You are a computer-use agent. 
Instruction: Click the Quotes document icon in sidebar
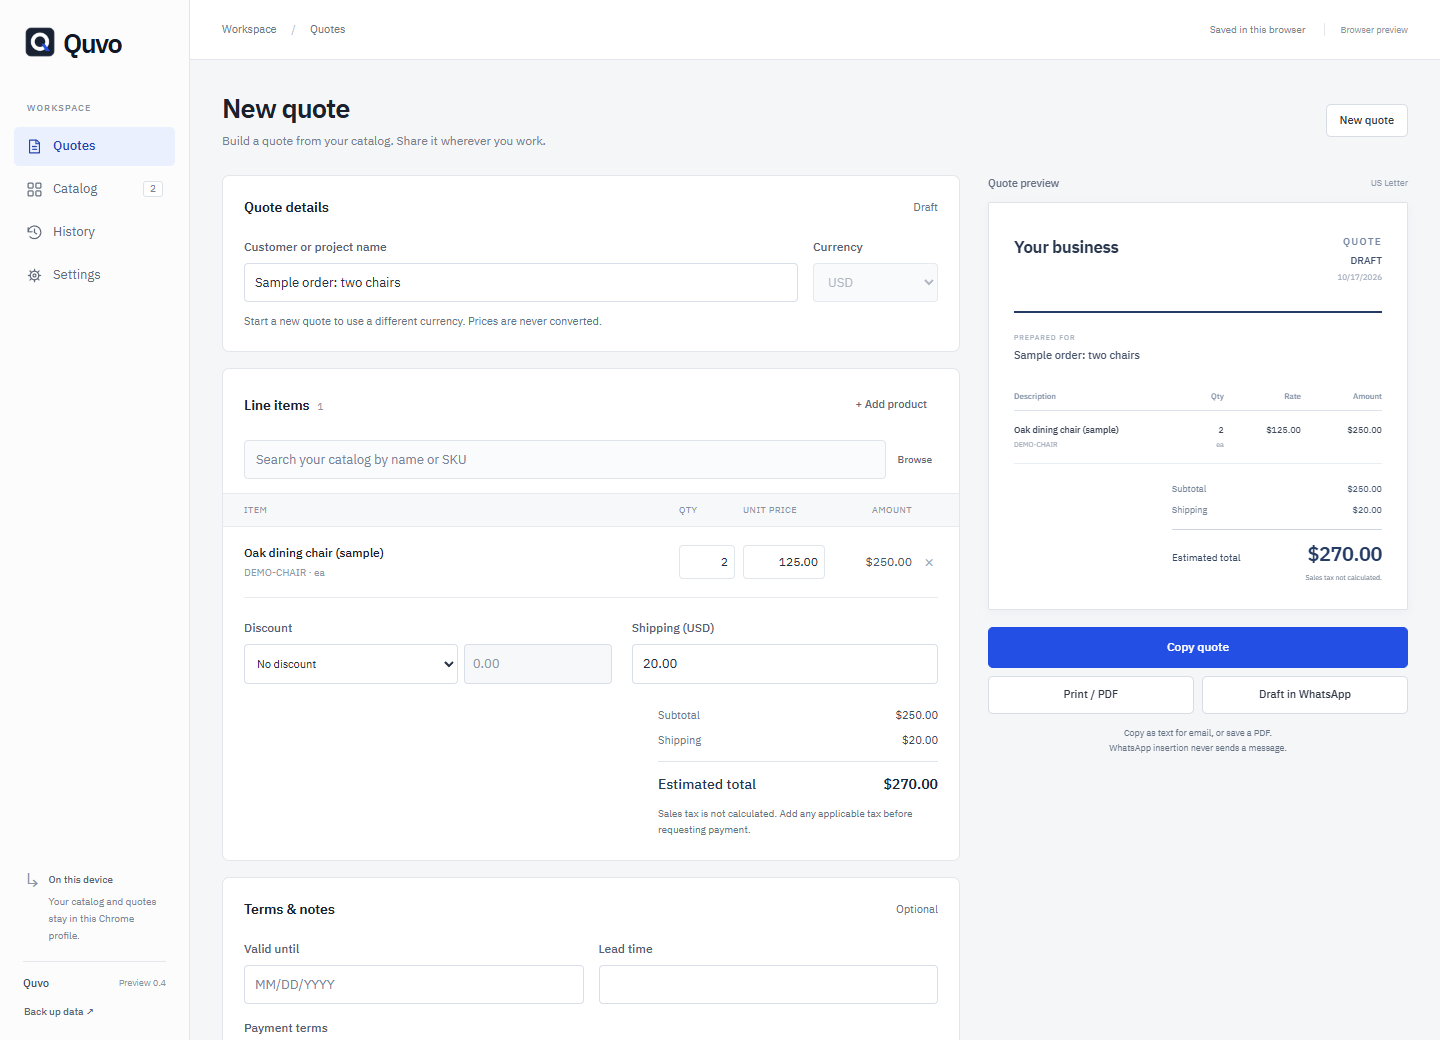coord(35,146)
